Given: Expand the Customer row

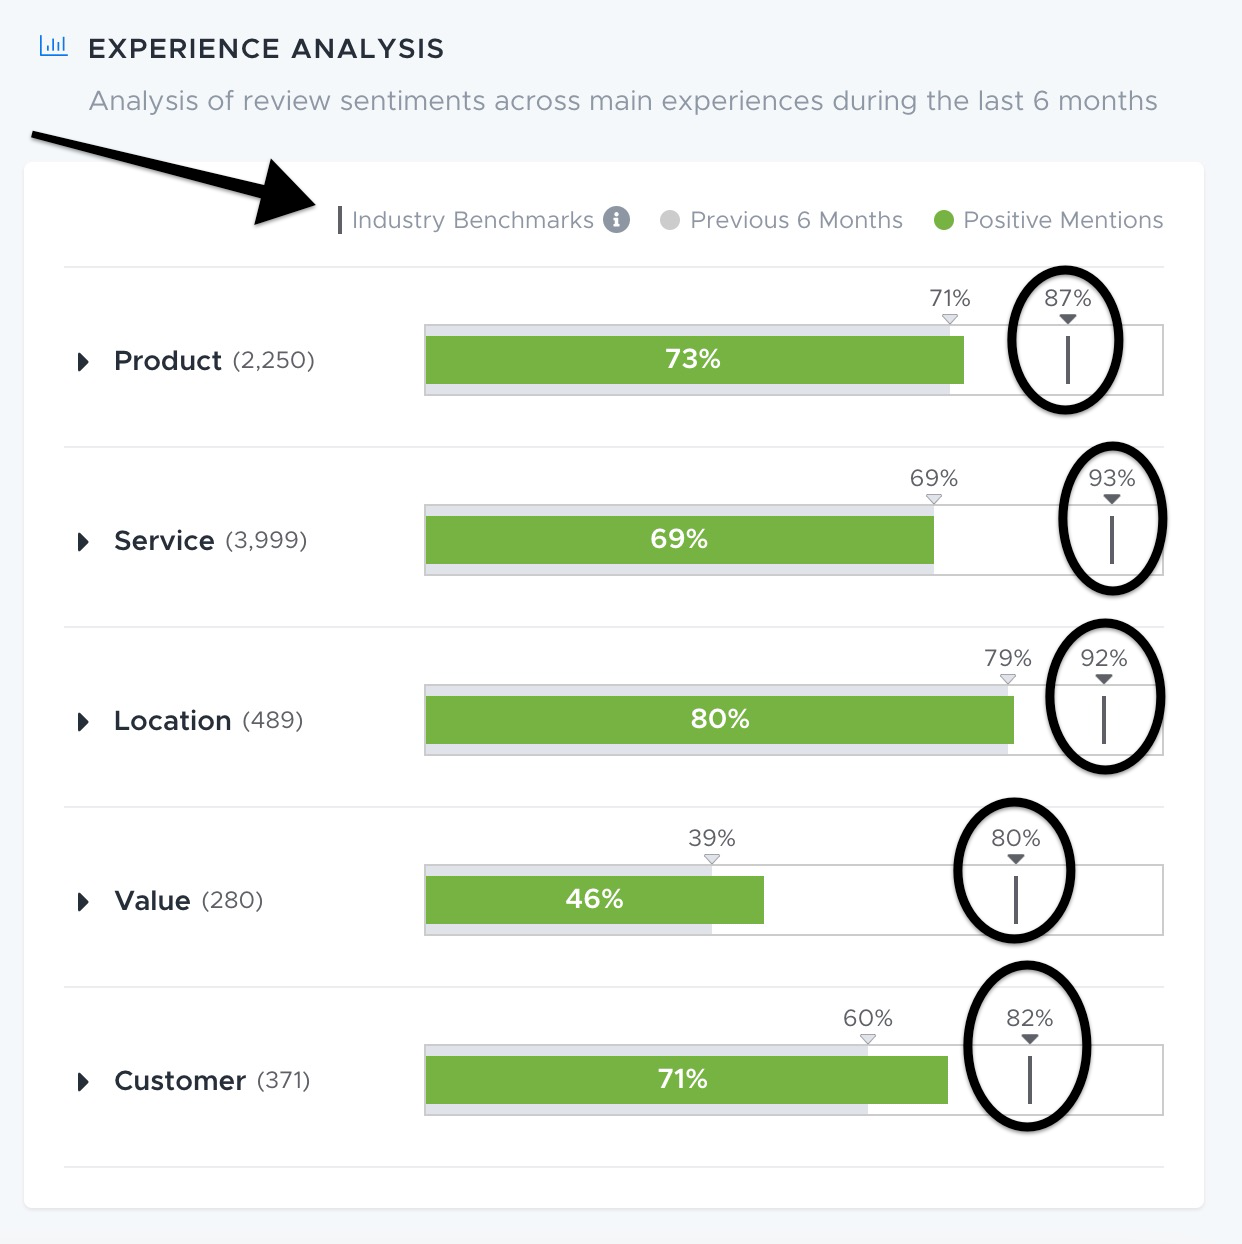Looking at the screenshot, I should coord(83,1081).
